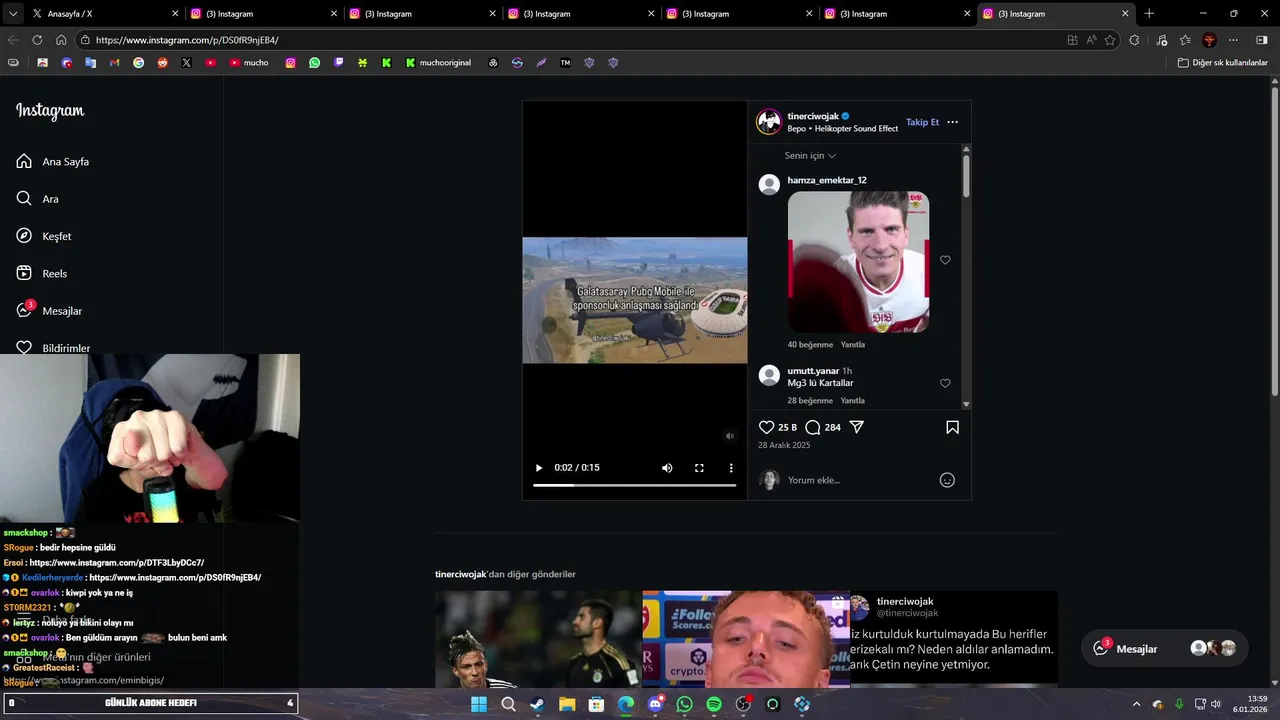Open first related post thumbnail below
Screen dimensions: 1280x720
point(538,638)
